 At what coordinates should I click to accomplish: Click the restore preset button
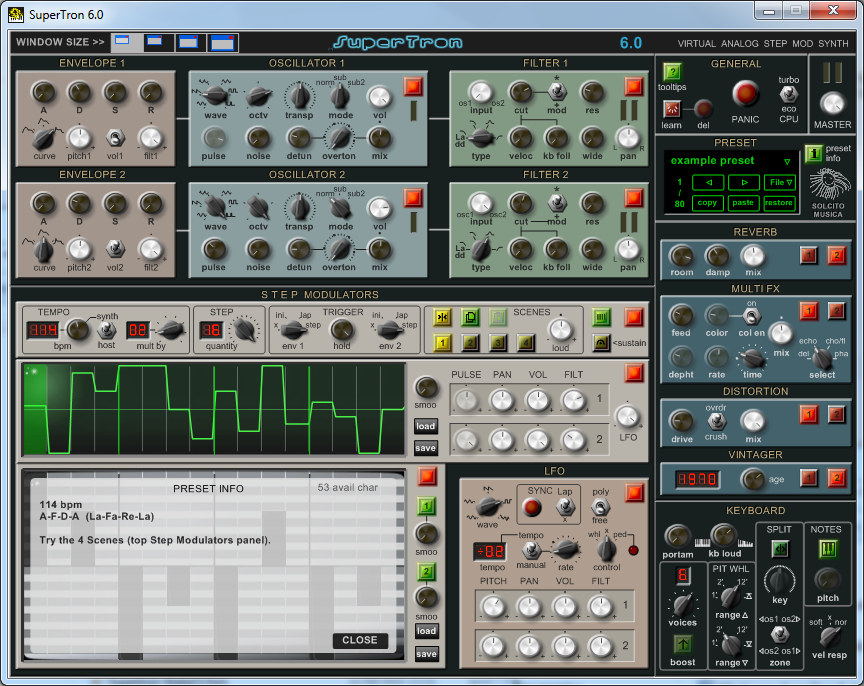click(780, 203)
